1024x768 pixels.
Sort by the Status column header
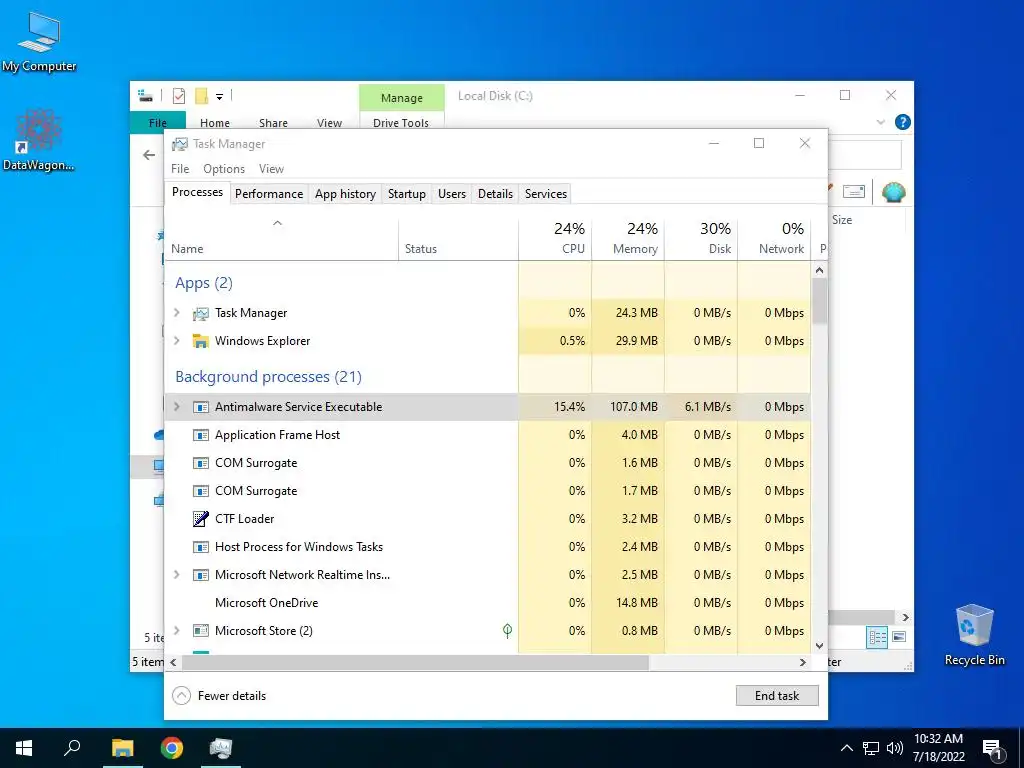point(458,239)
